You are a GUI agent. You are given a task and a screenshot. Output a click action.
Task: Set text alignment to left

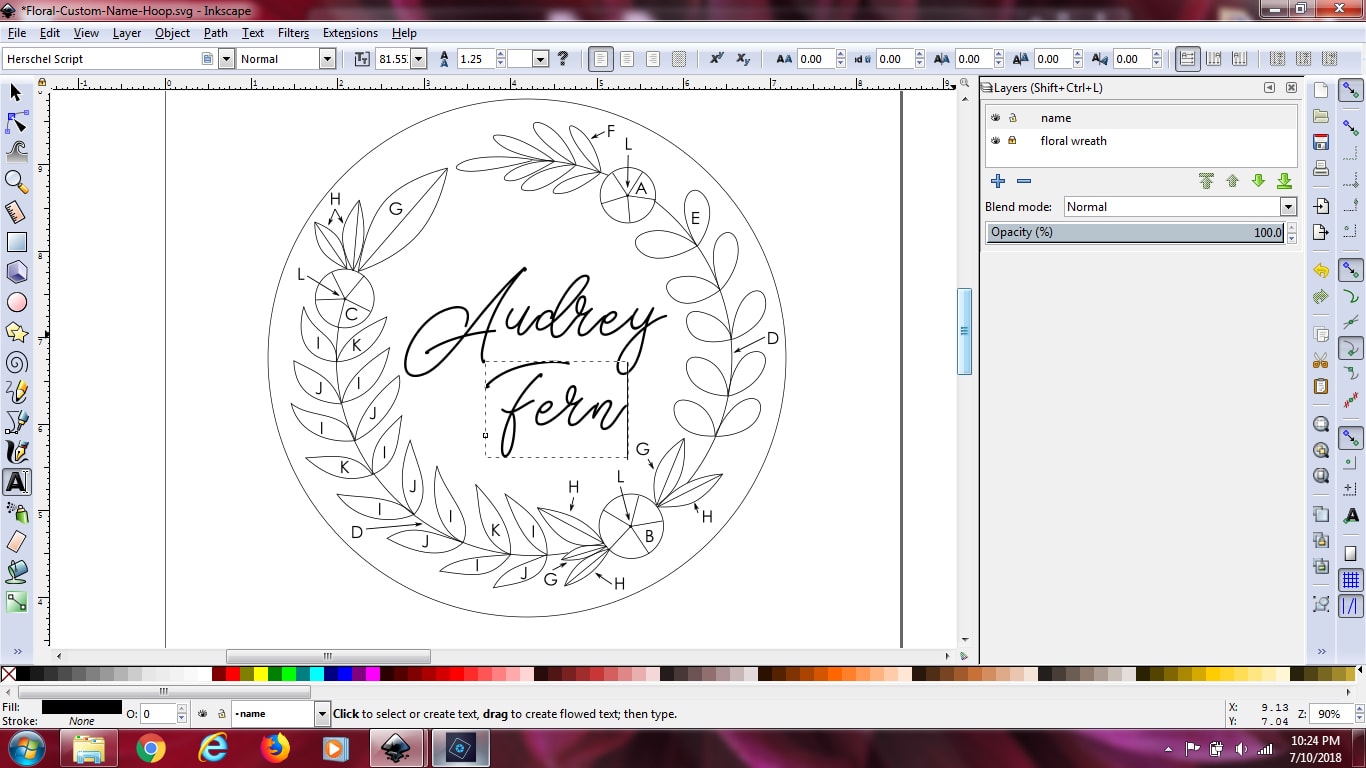(x=601, y=59)
